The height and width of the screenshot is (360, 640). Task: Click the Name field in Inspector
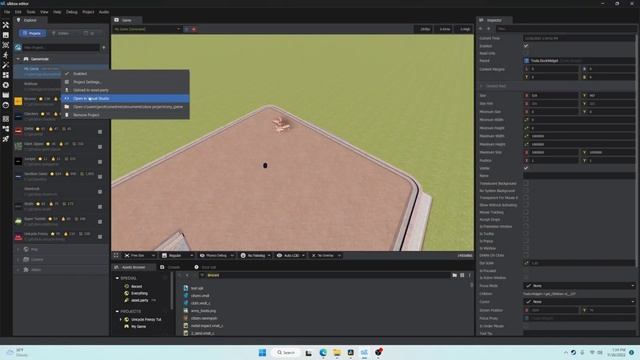click(x=579, y=176)
